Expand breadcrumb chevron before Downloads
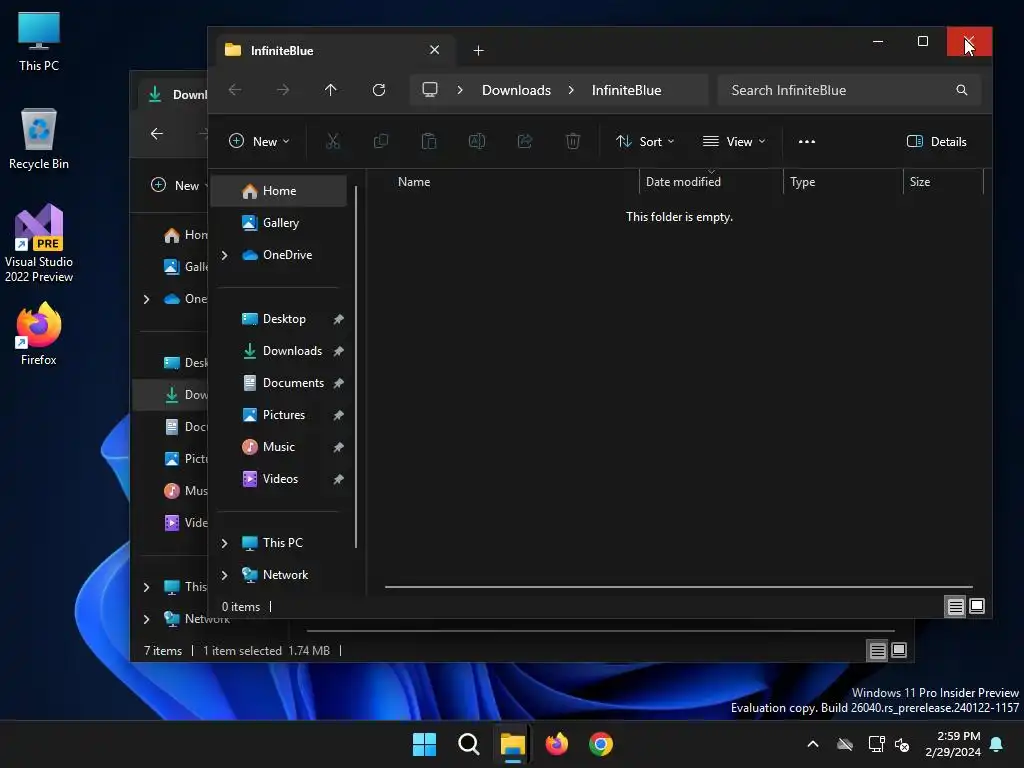Image resolution: width=1024 pixels, height=768 pixels. (460, 89)
